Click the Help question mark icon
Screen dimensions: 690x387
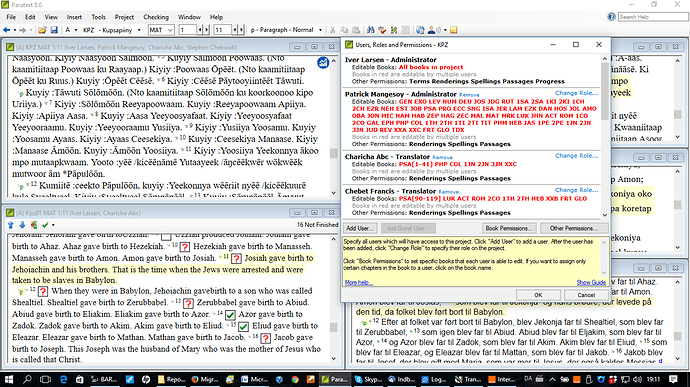pos(612,17)
